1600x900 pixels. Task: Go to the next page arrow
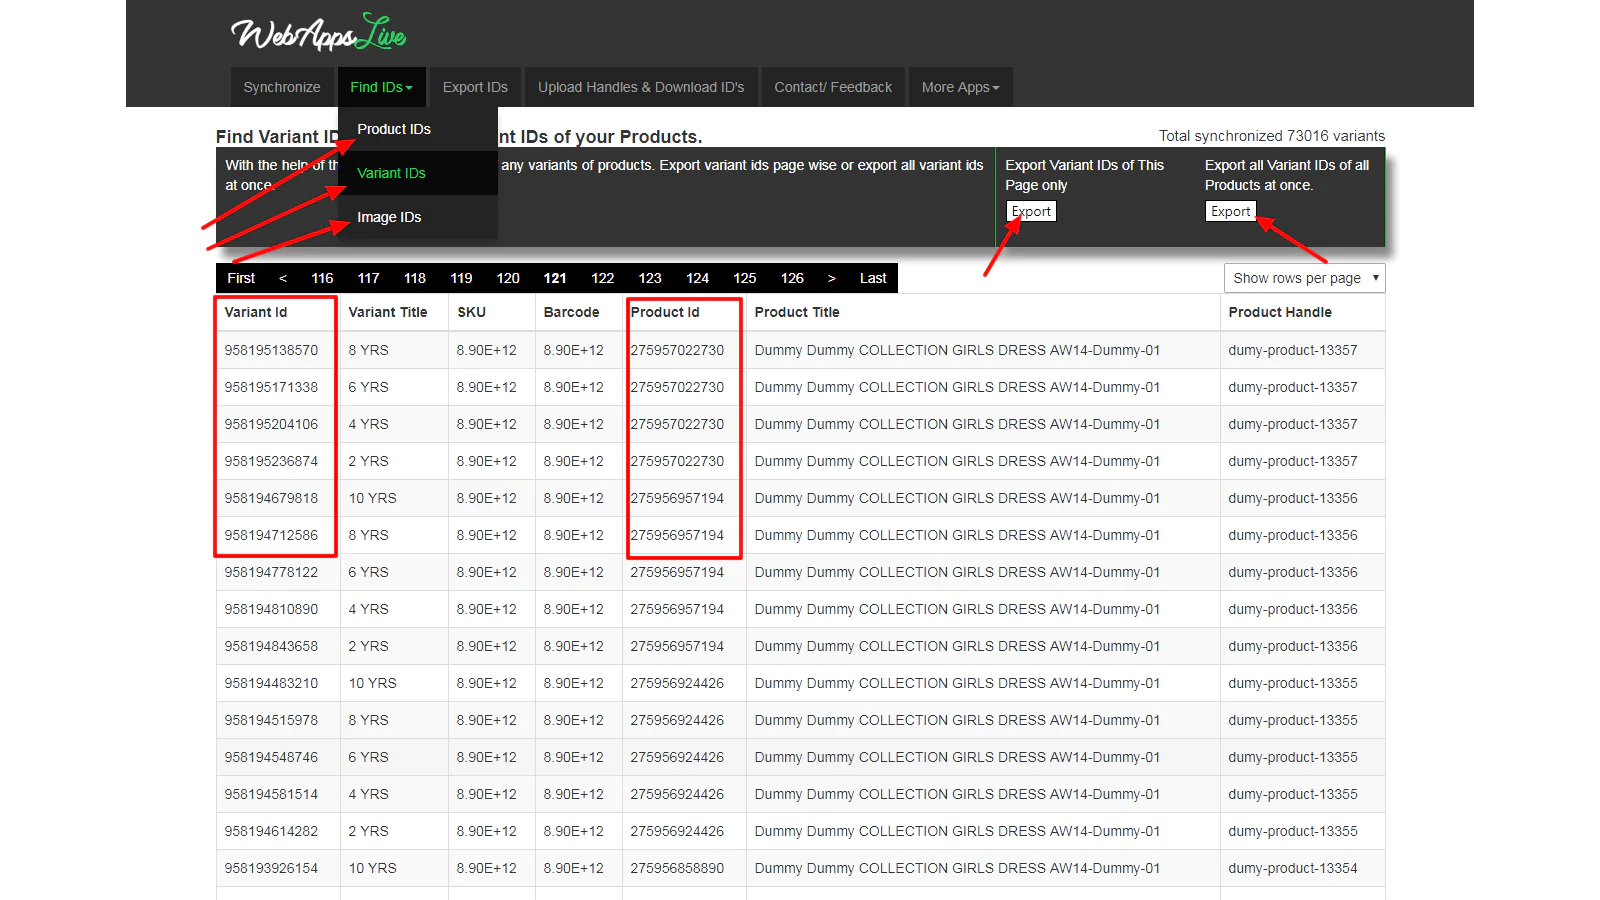[x=831, y=278]
